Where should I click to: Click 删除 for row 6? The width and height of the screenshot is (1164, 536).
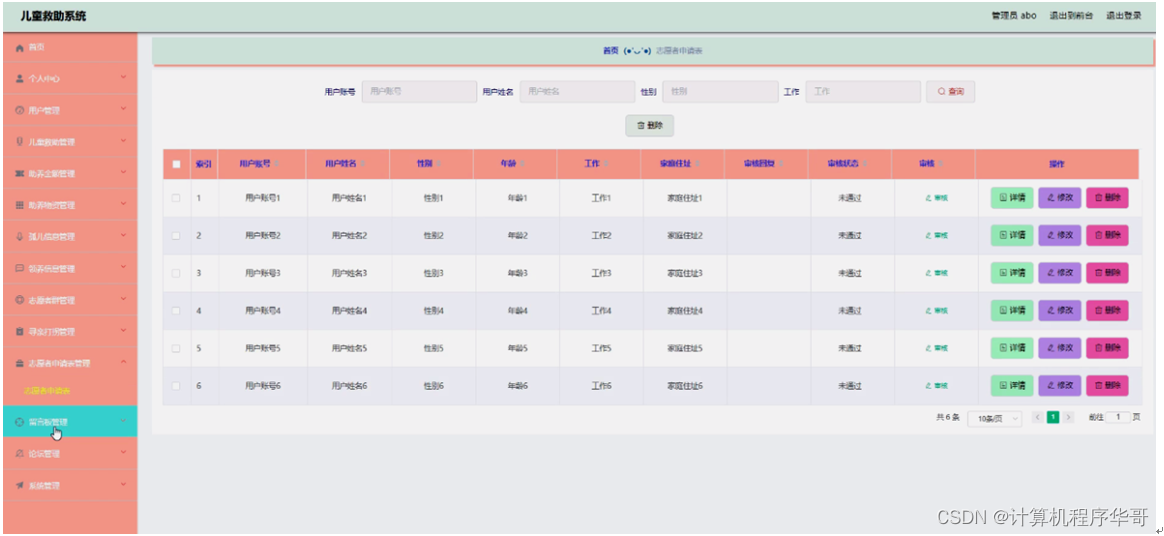(x=1108, y=386)
